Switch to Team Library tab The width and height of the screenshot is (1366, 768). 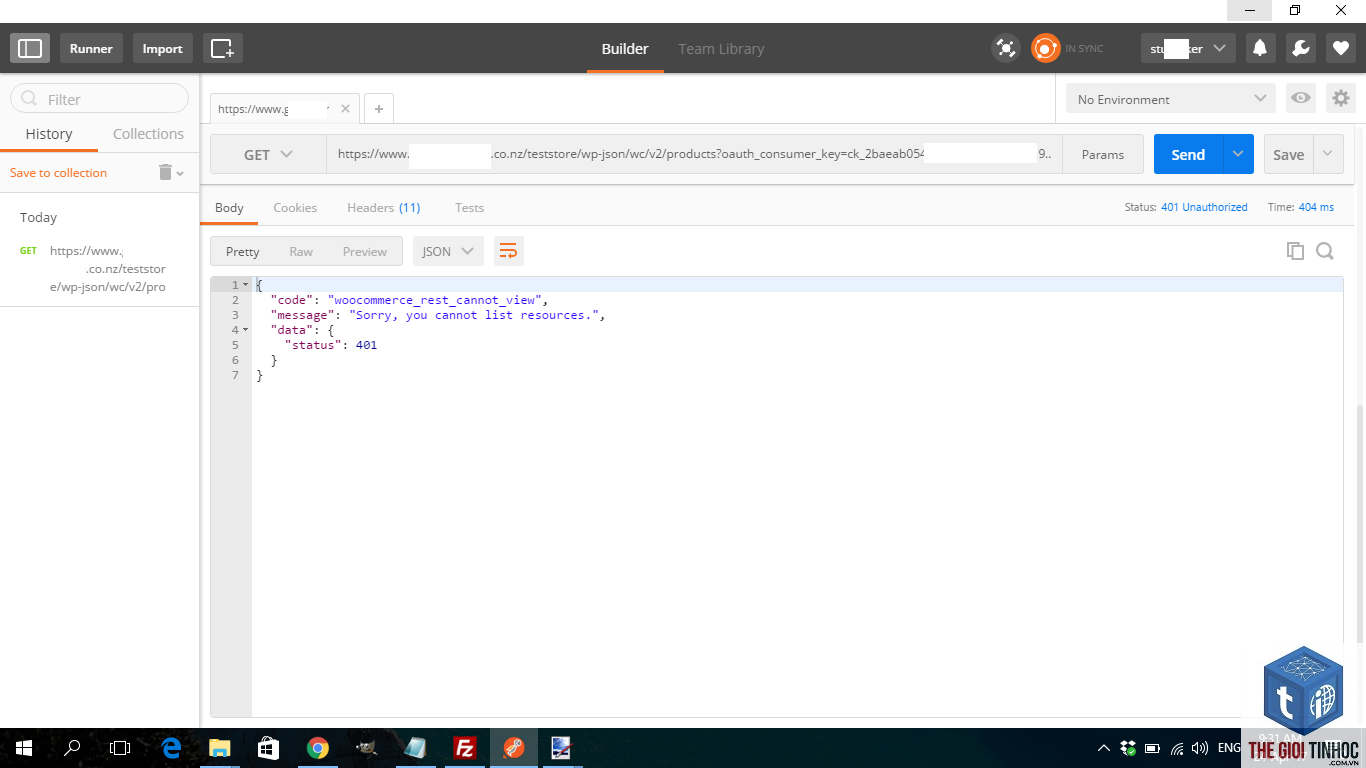tap(721, 48)
